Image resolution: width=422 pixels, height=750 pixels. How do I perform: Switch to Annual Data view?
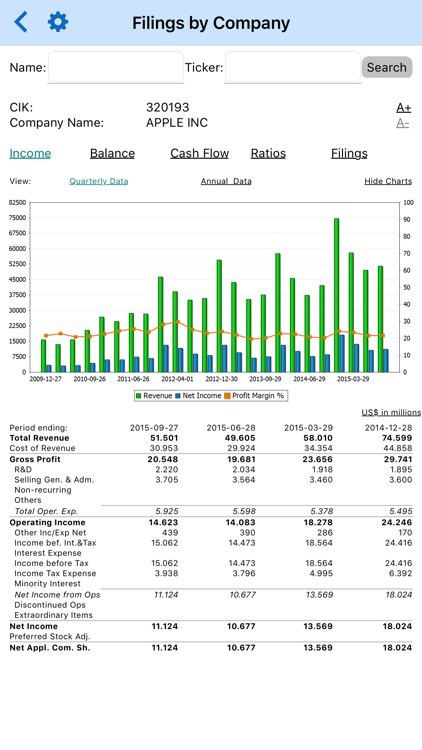[x=226, y=181]
